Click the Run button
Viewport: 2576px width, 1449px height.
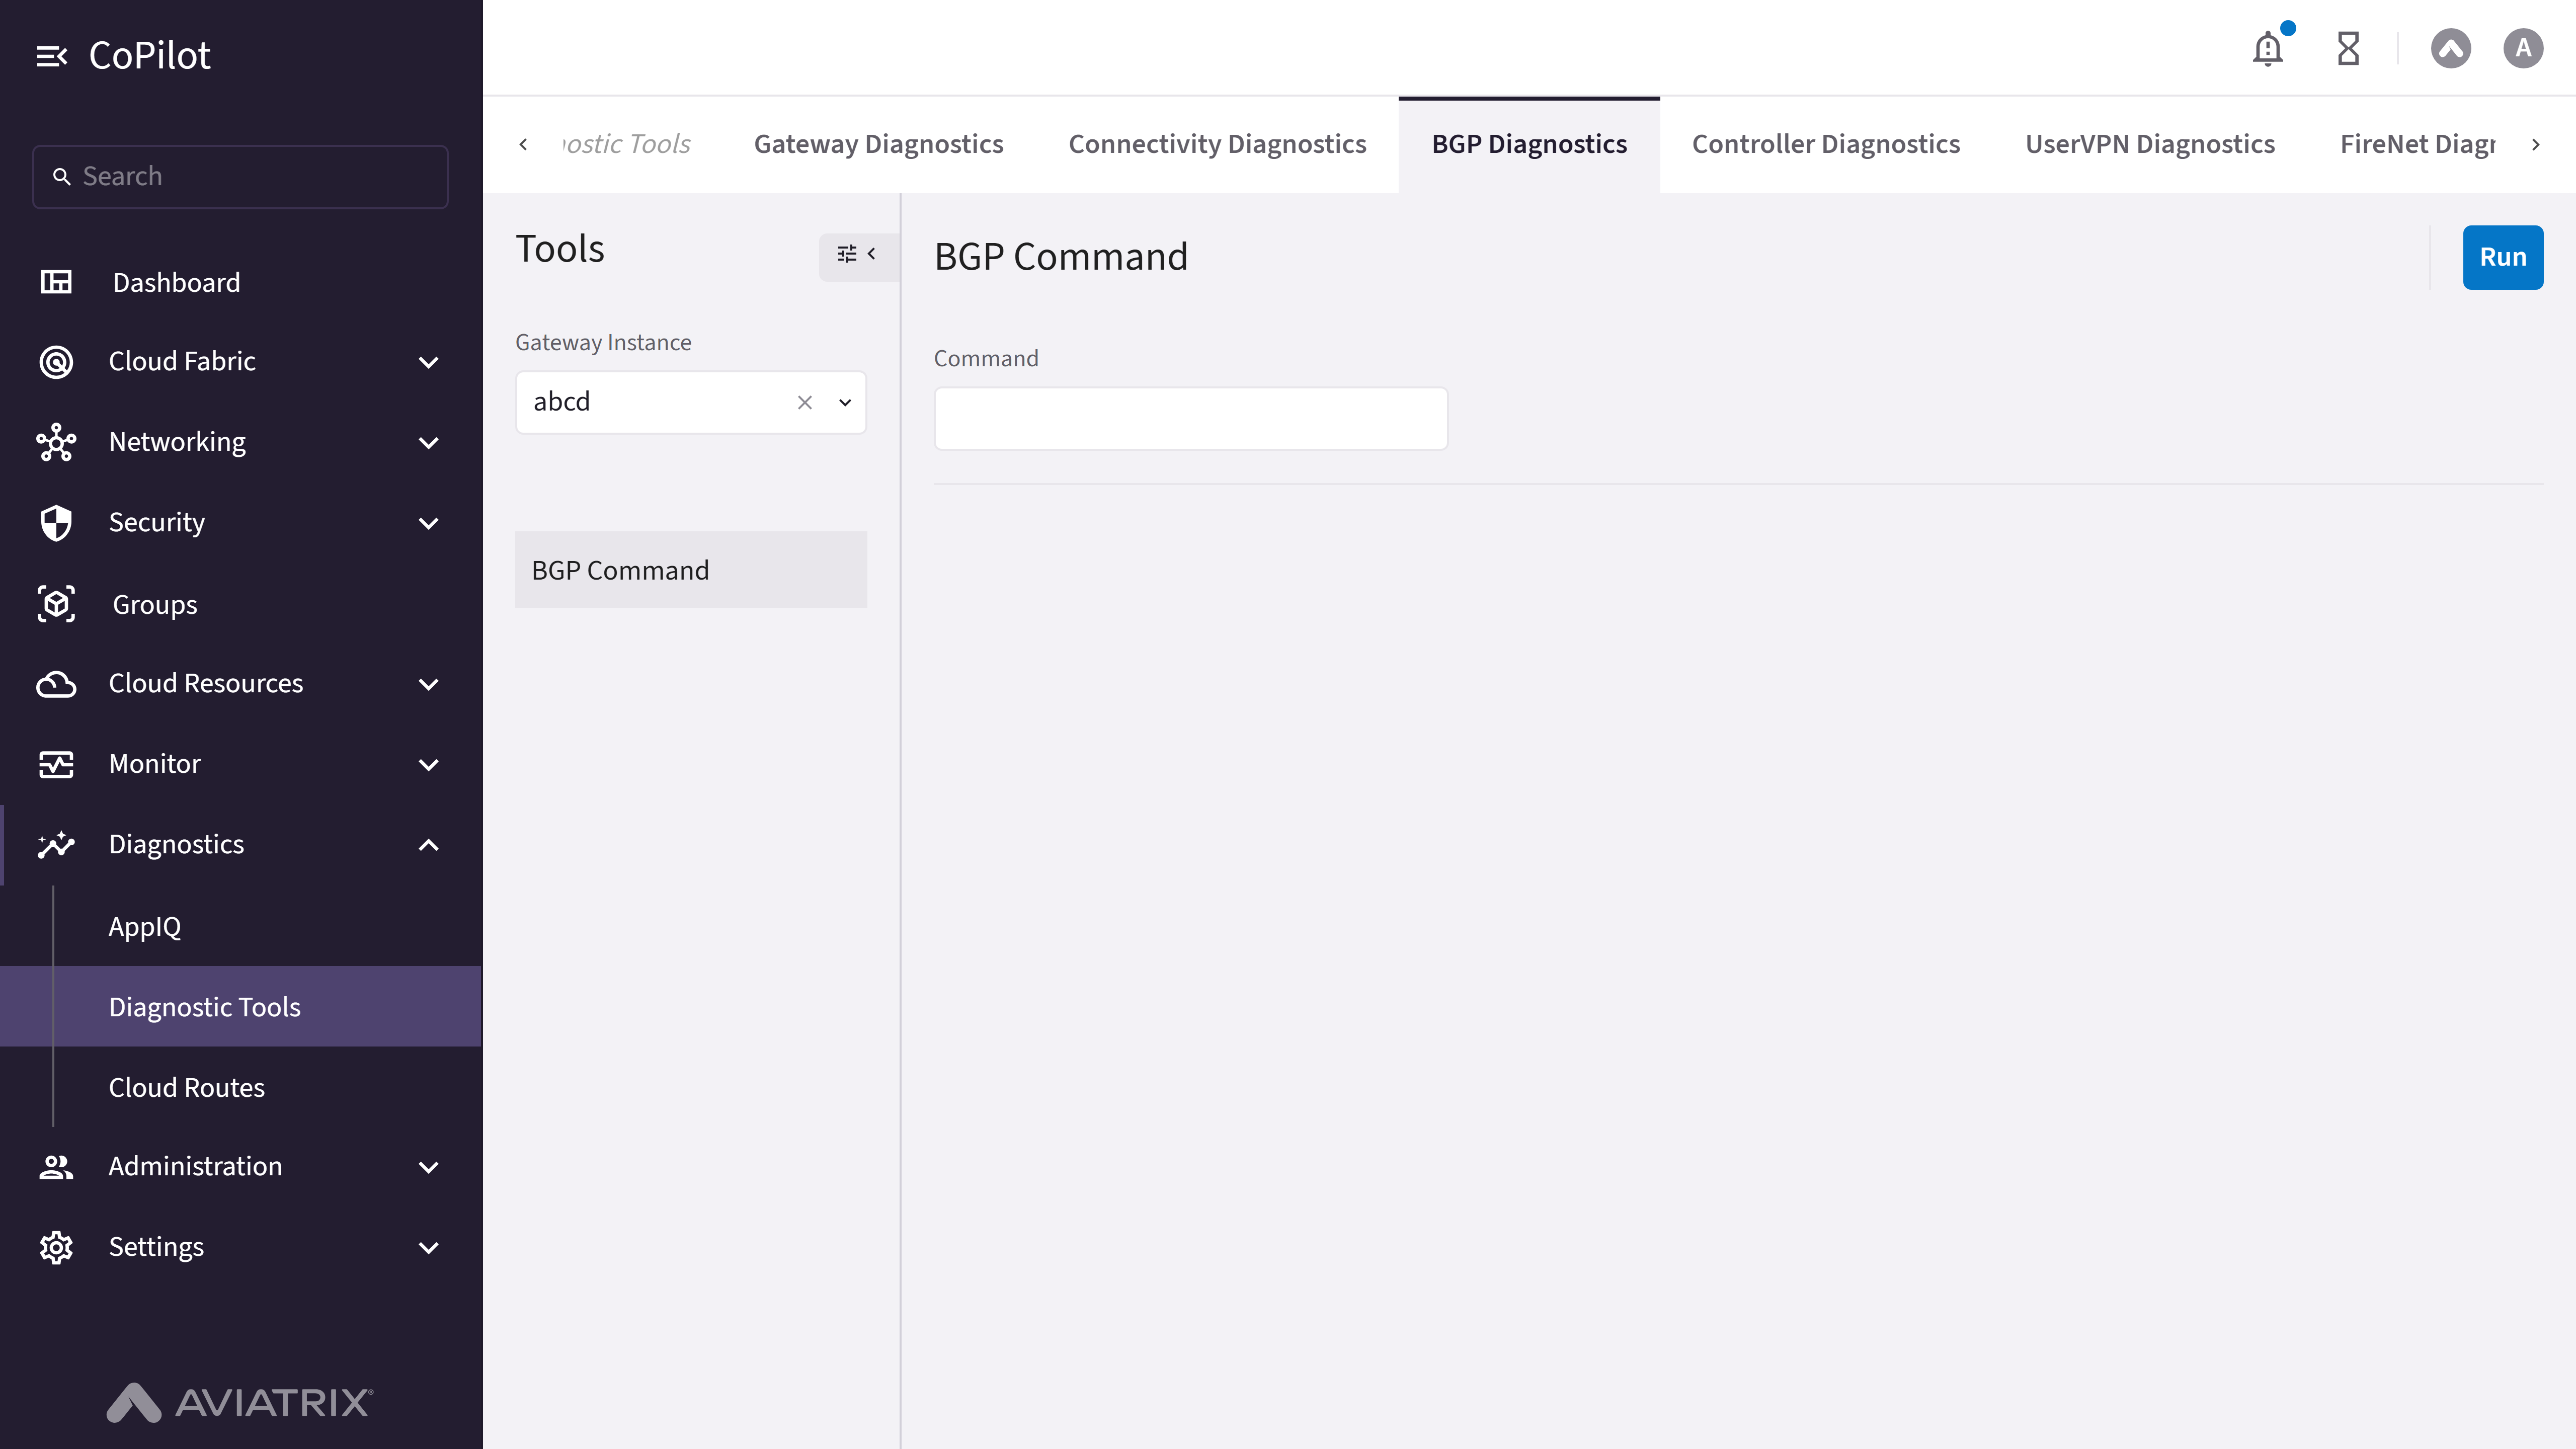[x=2503, y=257]
